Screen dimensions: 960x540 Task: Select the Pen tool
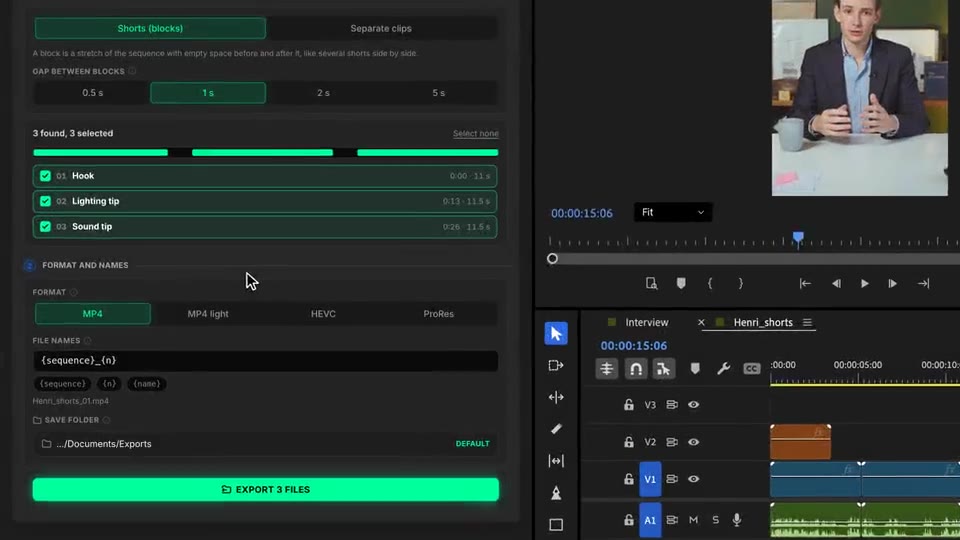(x=556, y=493)
